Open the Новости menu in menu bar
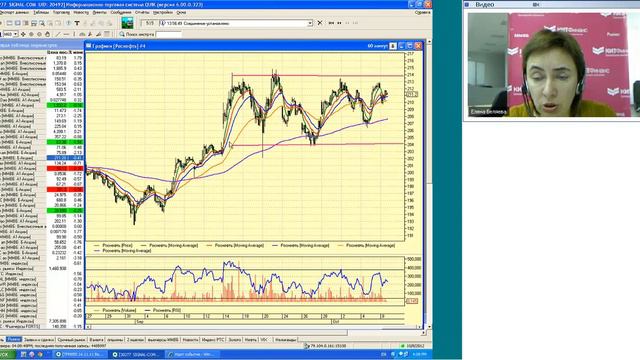This screenshot has height=360, width=640. coord(81,13)
